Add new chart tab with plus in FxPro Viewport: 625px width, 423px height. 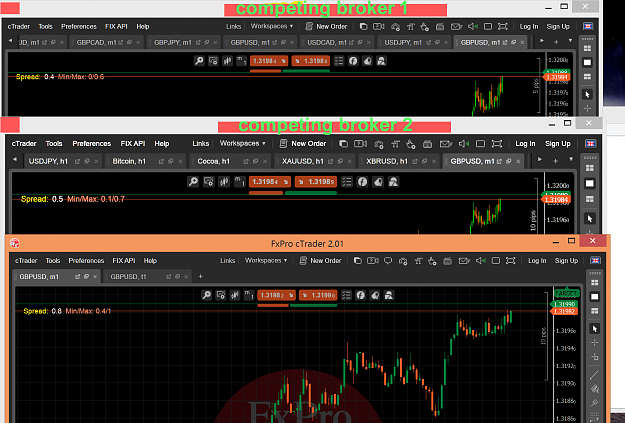pos(200,276)
